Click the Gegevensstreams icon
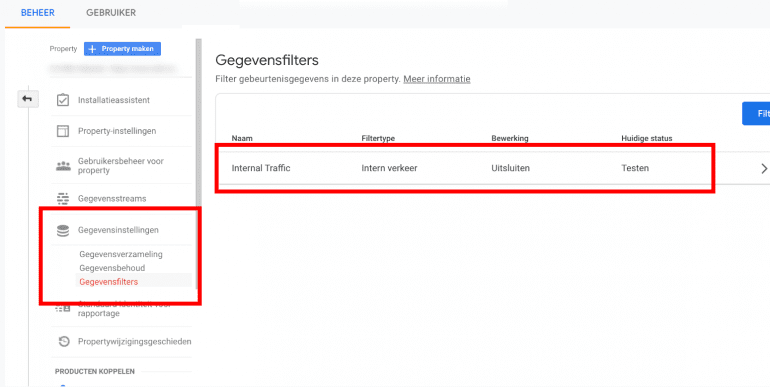 [63, 198]
